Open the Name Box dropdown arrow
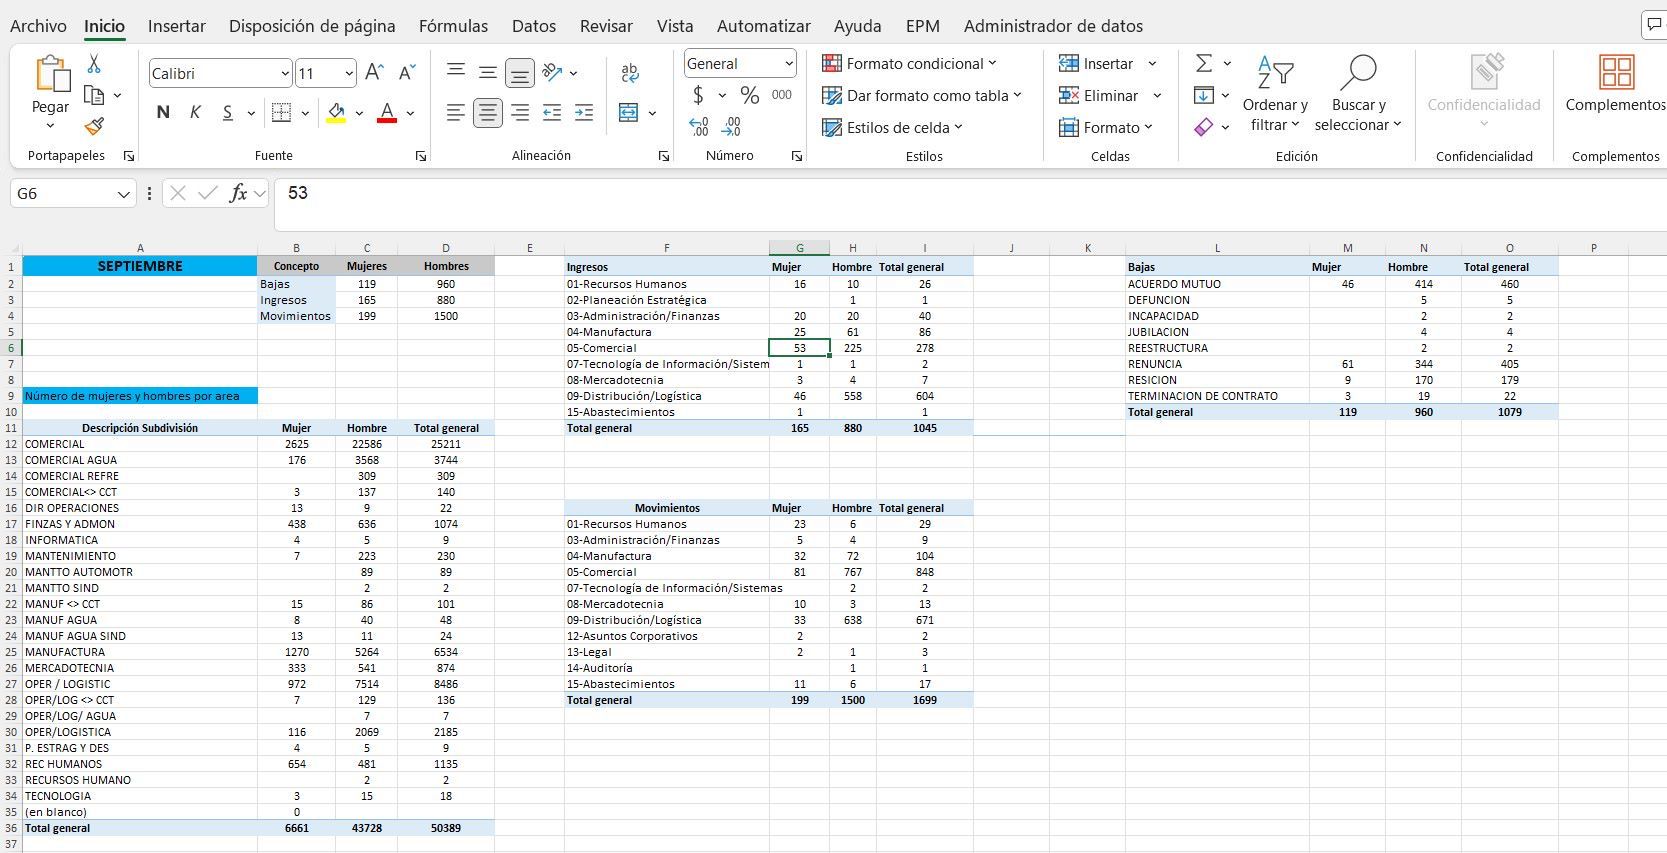This screenshot has height=853, width=1667. click(124, 194)
